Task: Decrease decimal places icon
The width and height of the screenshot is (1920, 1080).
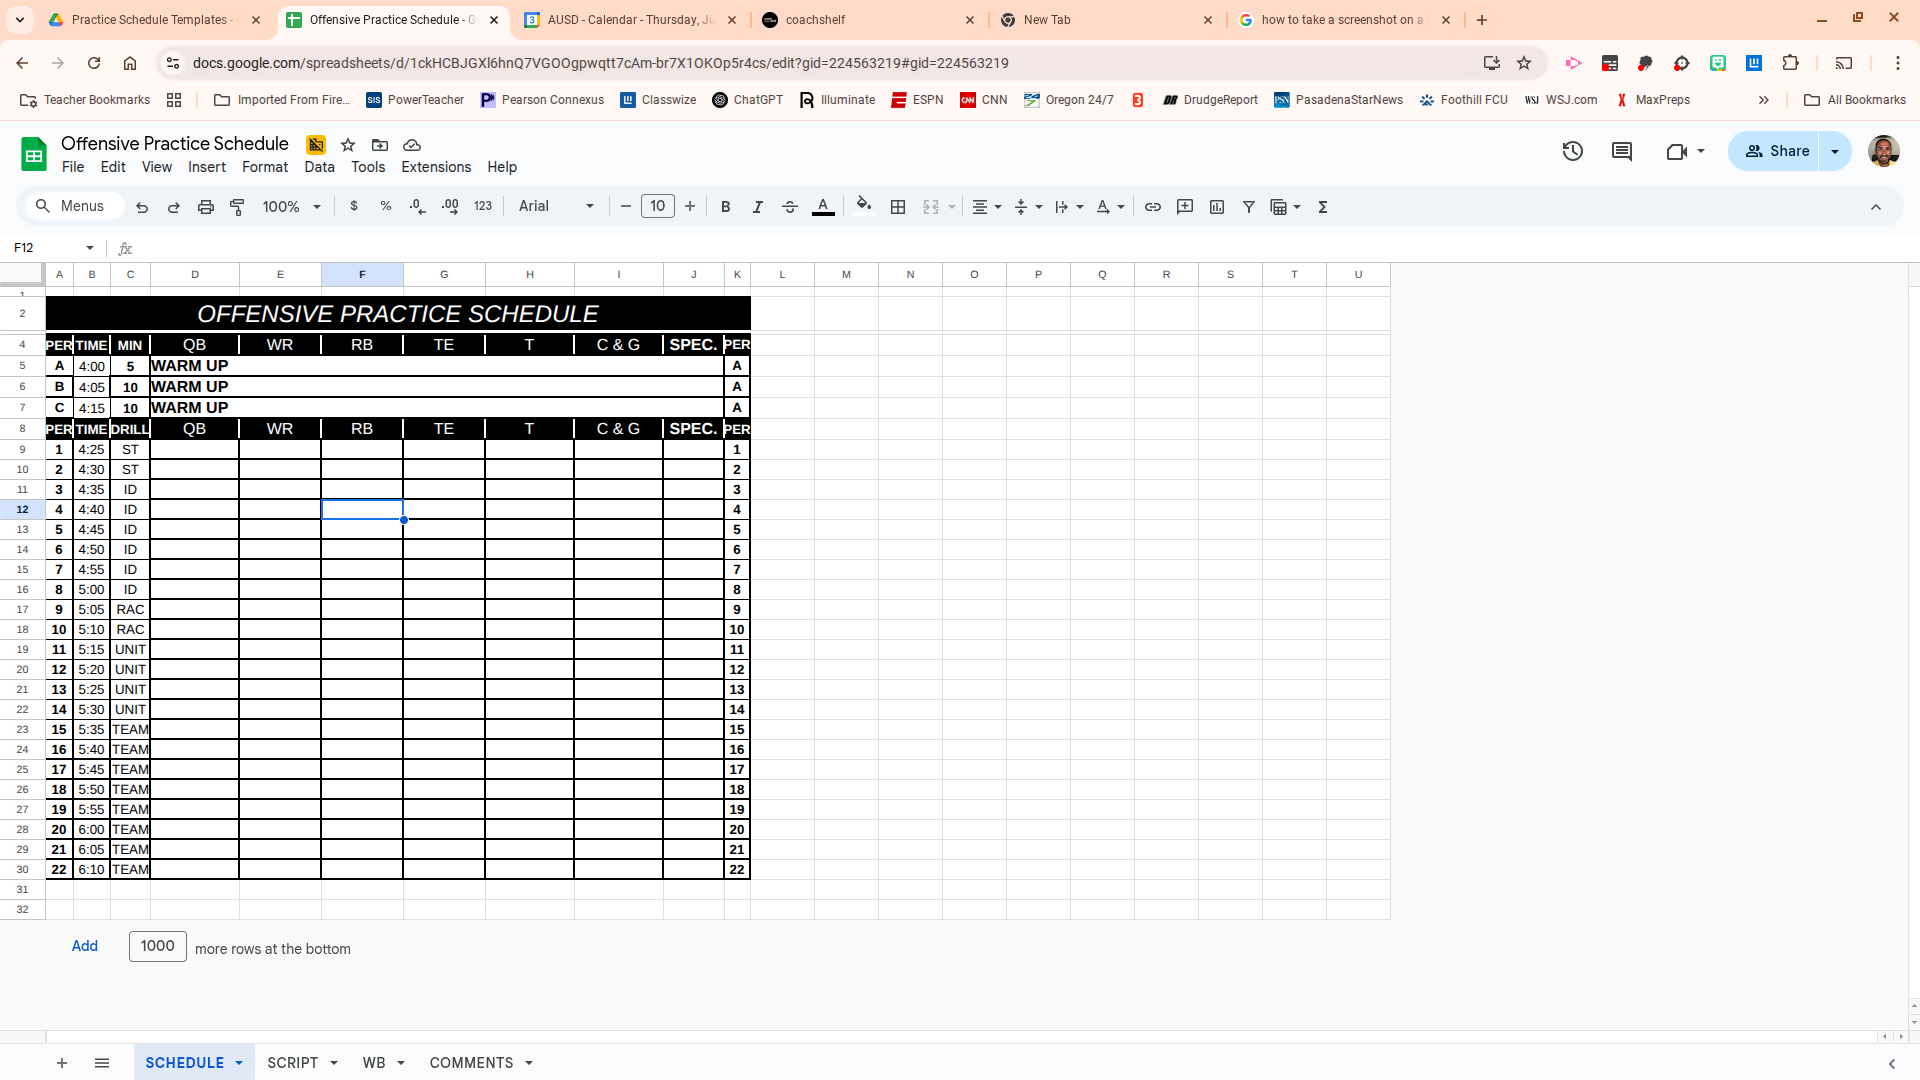Action: coord(418,206)
